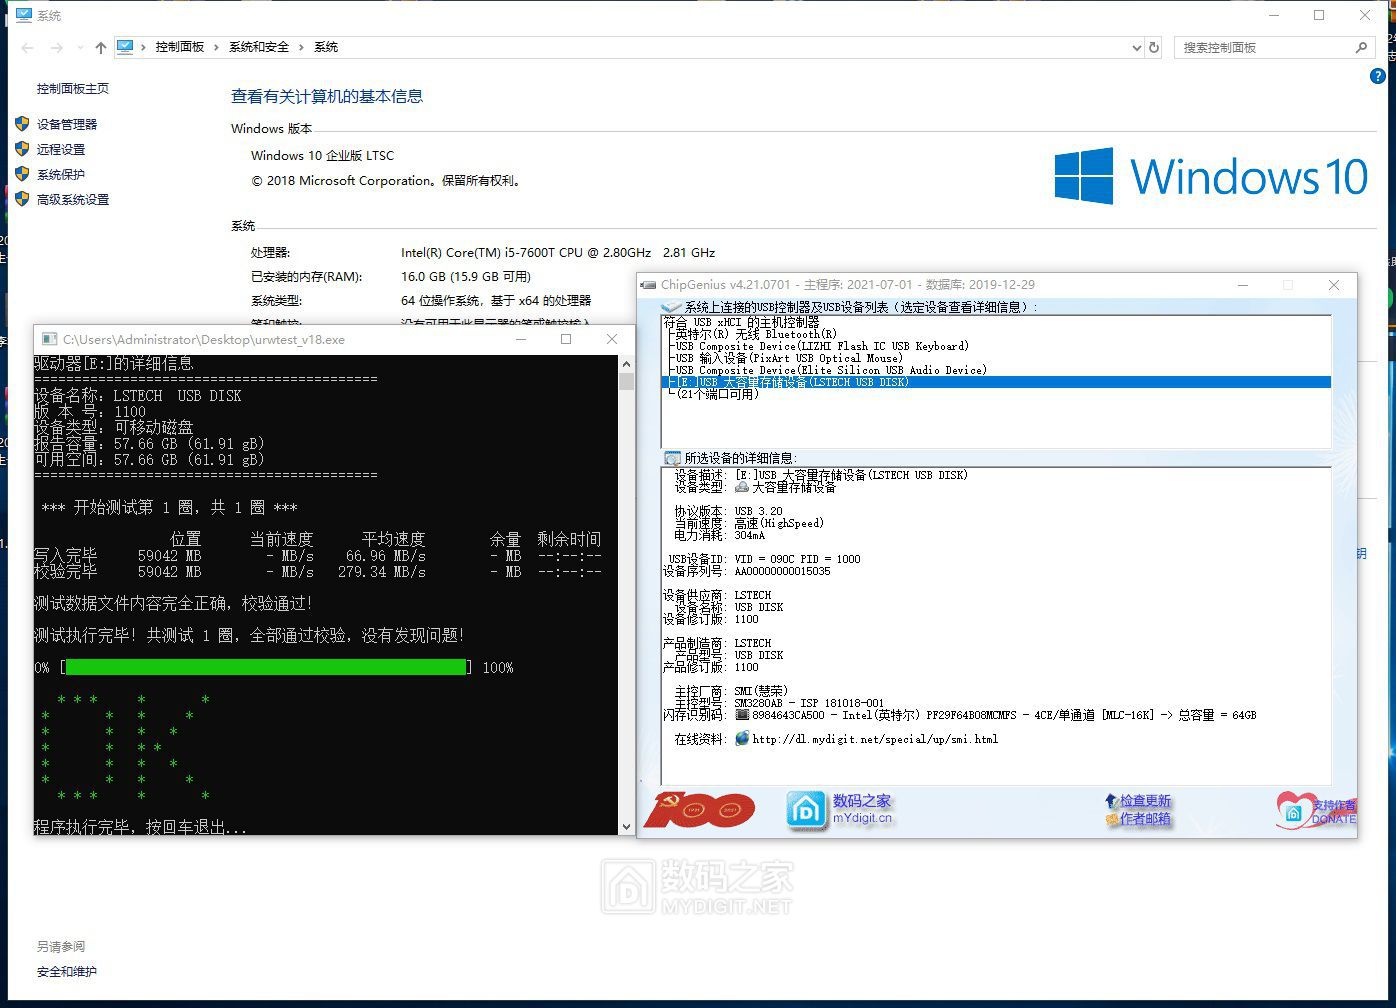Expand chevron after 系统和安全 in breadcrumb
The height and width of the screenshot is (1008, 1396).
click(302, 47)
